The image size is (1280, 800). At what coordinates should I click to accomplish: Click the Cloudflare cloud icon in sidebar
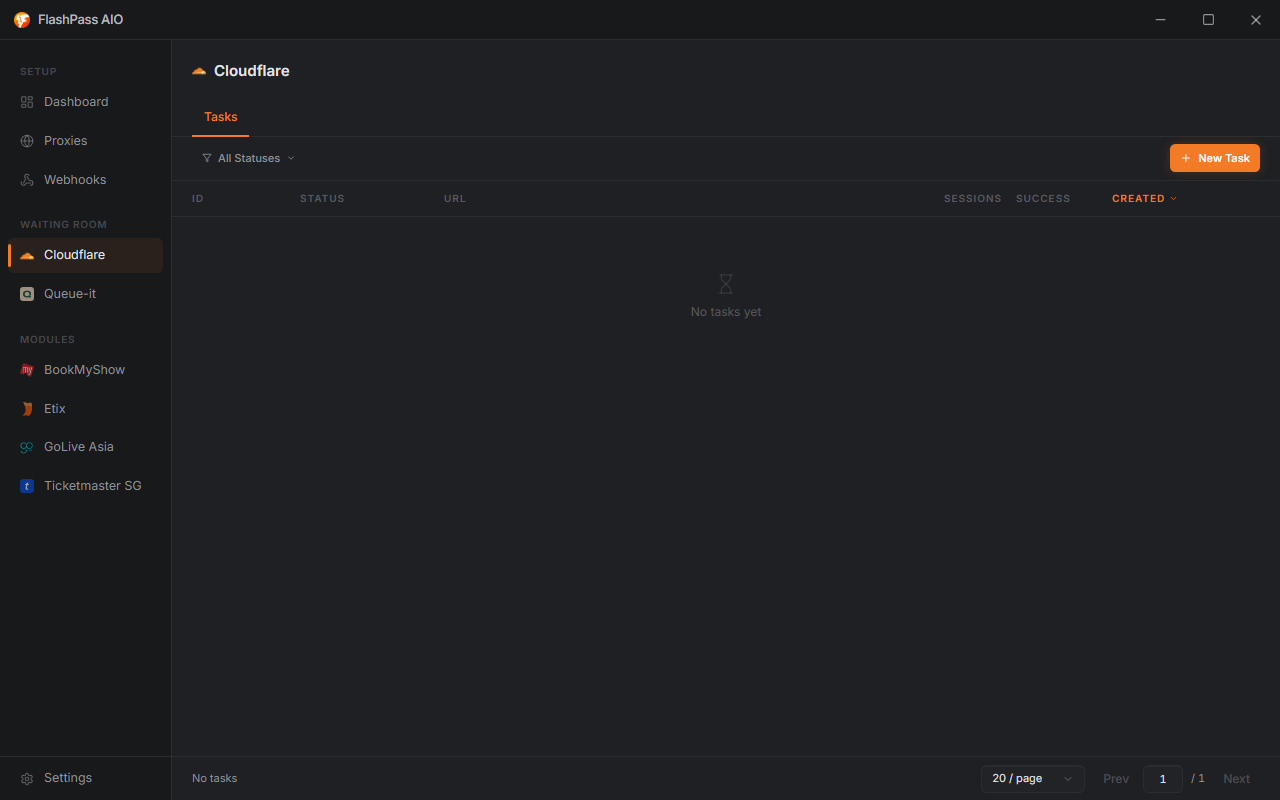(x=27, y=255)
